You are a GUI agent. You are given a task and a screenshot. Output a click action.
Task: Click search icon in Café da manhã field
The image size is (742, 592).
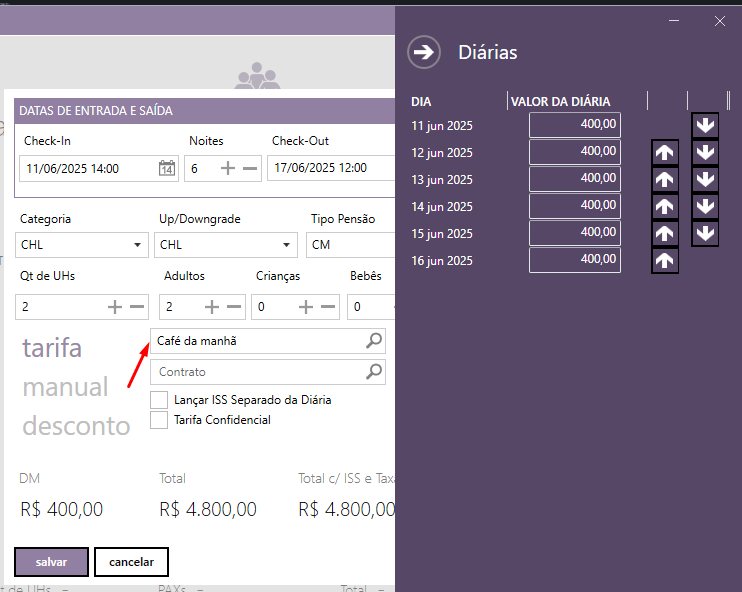373,341
